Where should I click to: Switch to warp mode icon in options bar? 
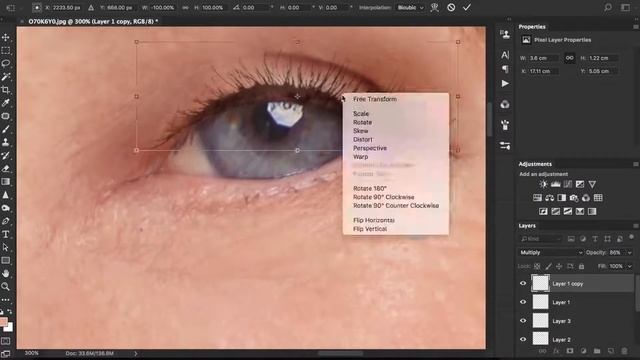pos(435,7)
